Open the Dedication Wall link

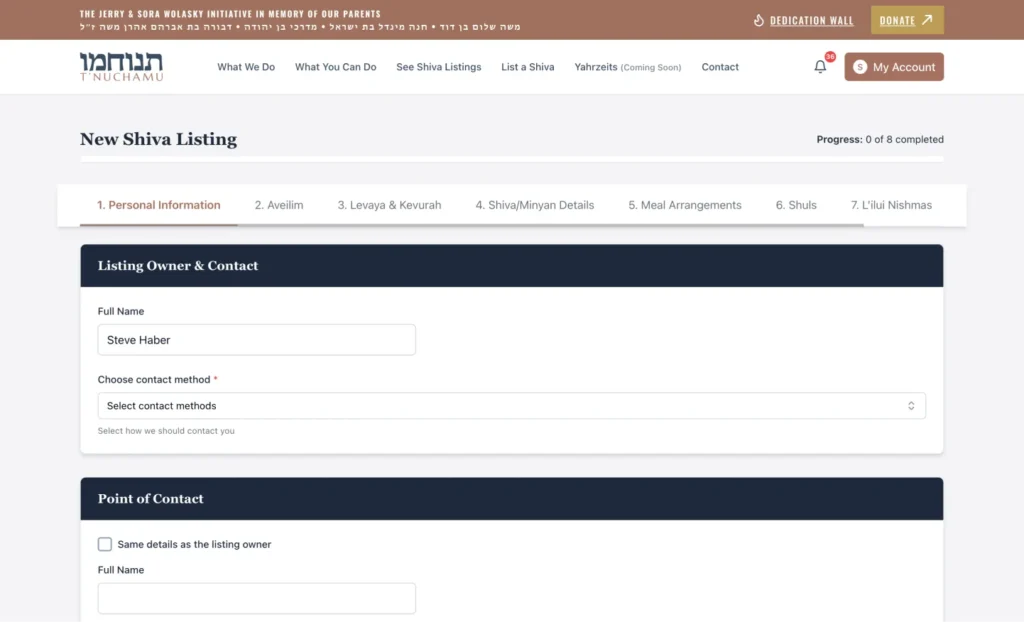point(811,20)
